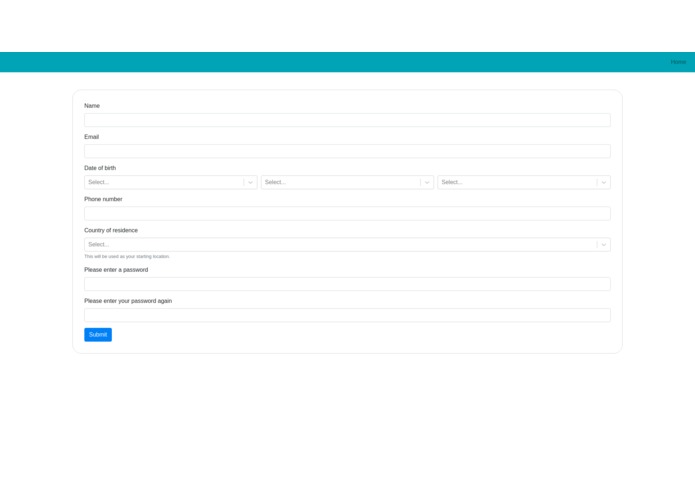Screen dimensions: 695x494
Task: Open the first Date of birth dropdown
Action: 170,182
